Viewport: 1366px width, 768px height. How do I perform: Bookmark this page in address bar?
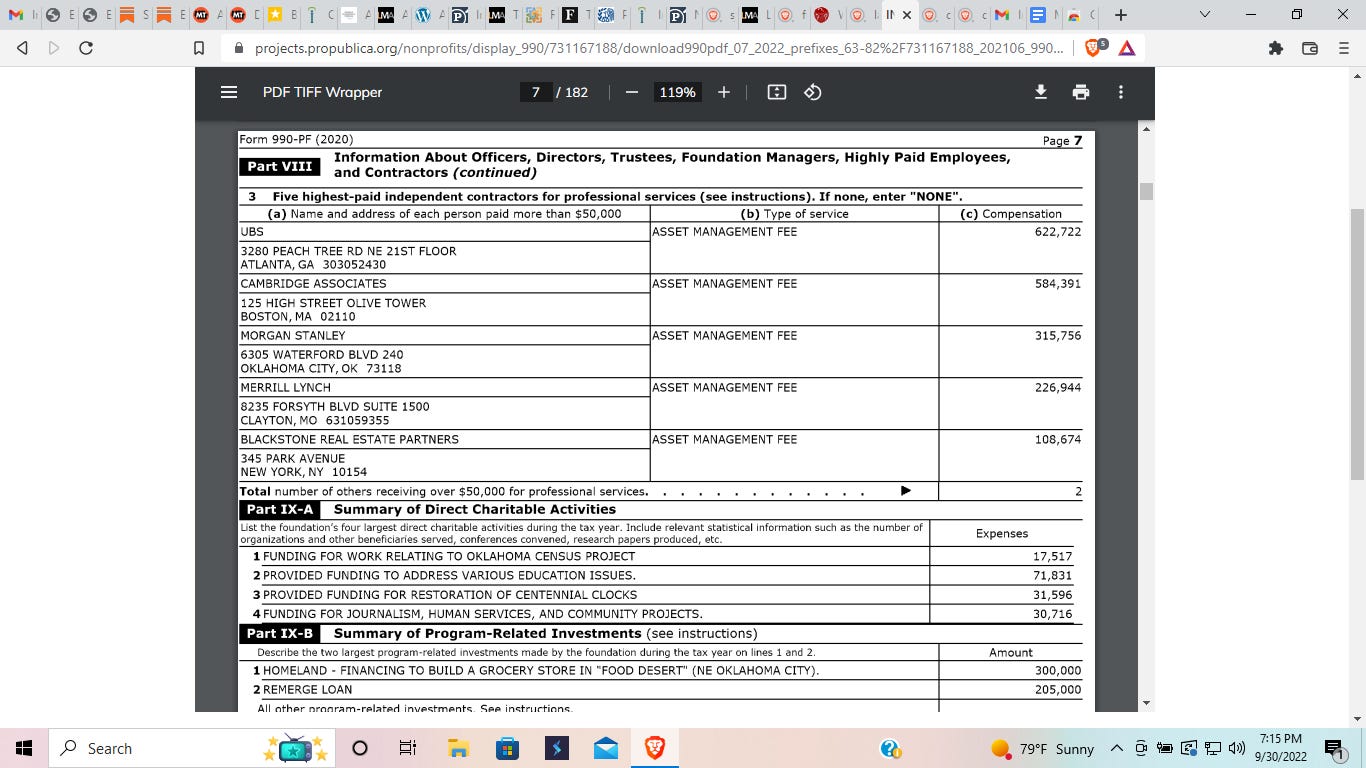click(x=199, y=47)
